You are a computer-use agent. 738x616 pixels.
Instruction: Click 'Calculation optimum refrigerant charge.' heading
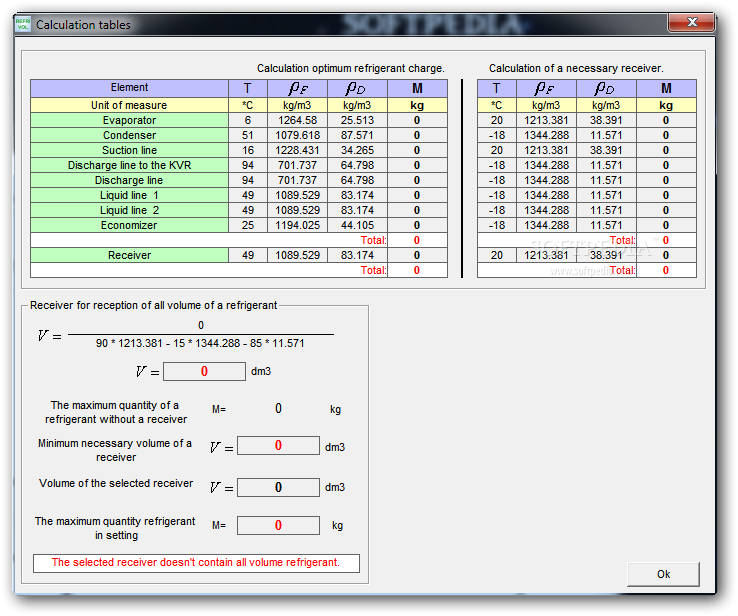351,68
